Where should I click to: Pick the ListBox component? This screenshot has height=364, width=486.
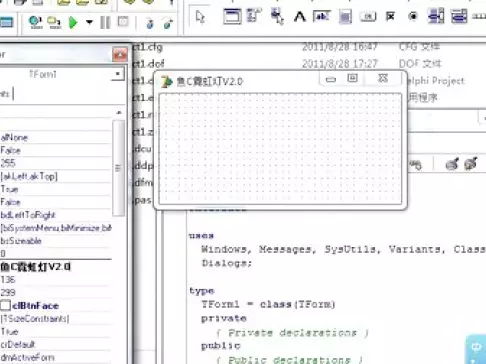(436, 16)
